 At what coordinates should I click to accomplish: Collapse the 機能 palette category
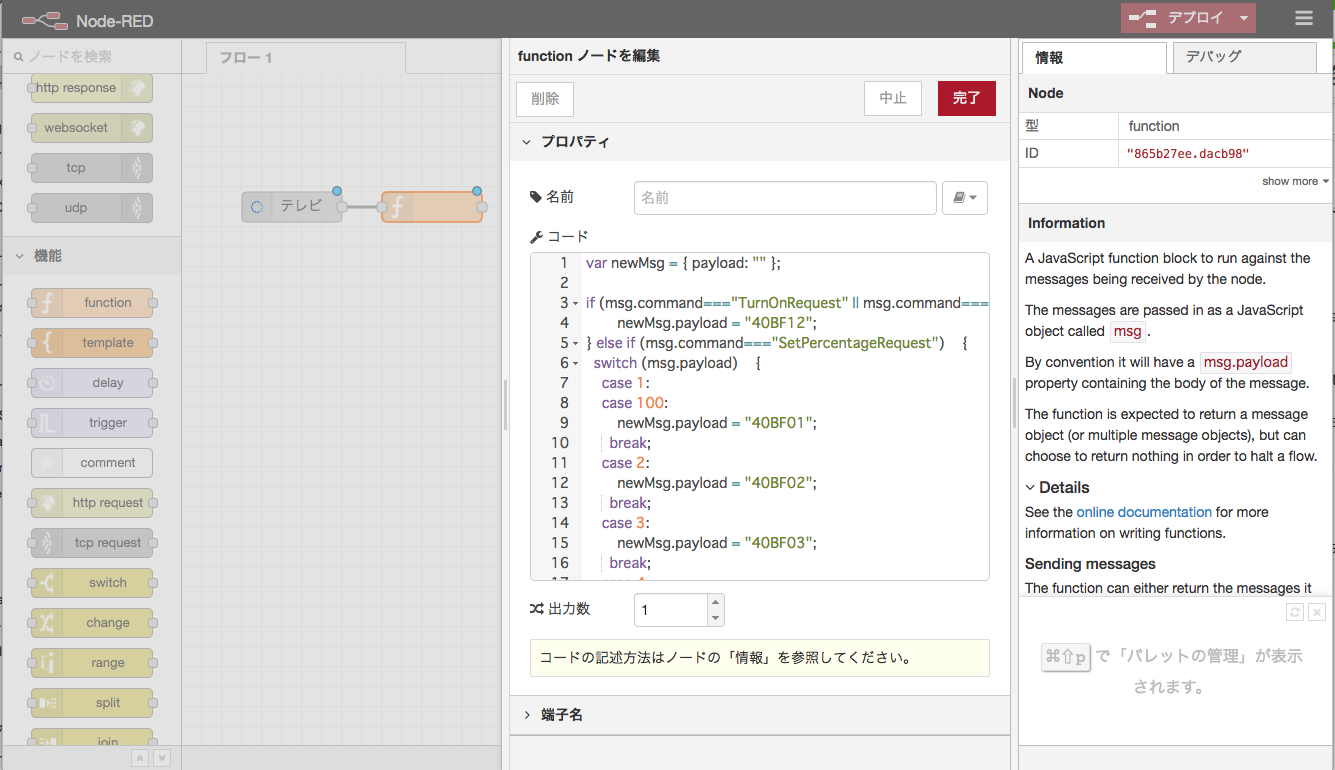point(19,256)
